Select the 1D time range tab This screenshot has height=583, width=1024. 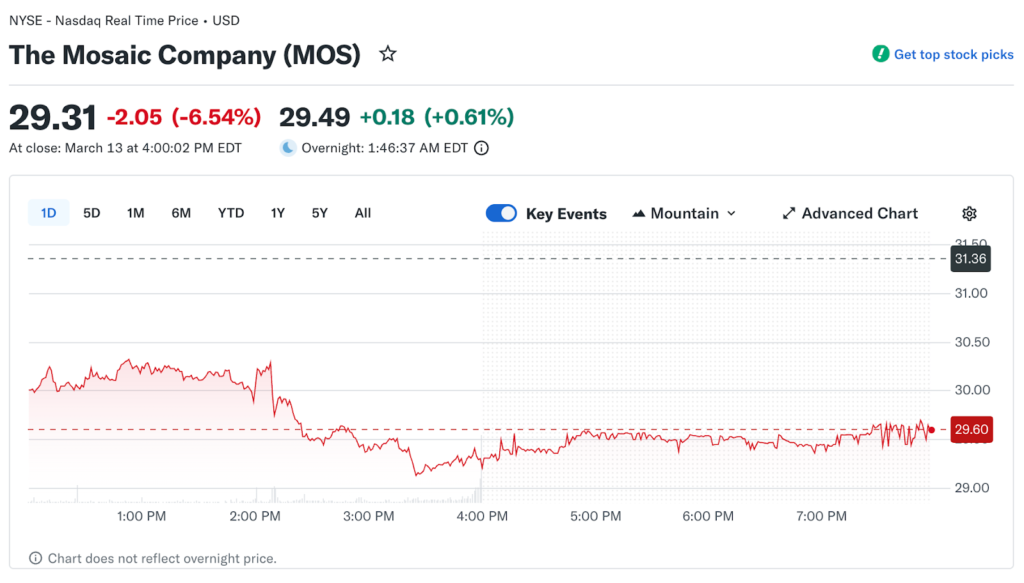48,213
